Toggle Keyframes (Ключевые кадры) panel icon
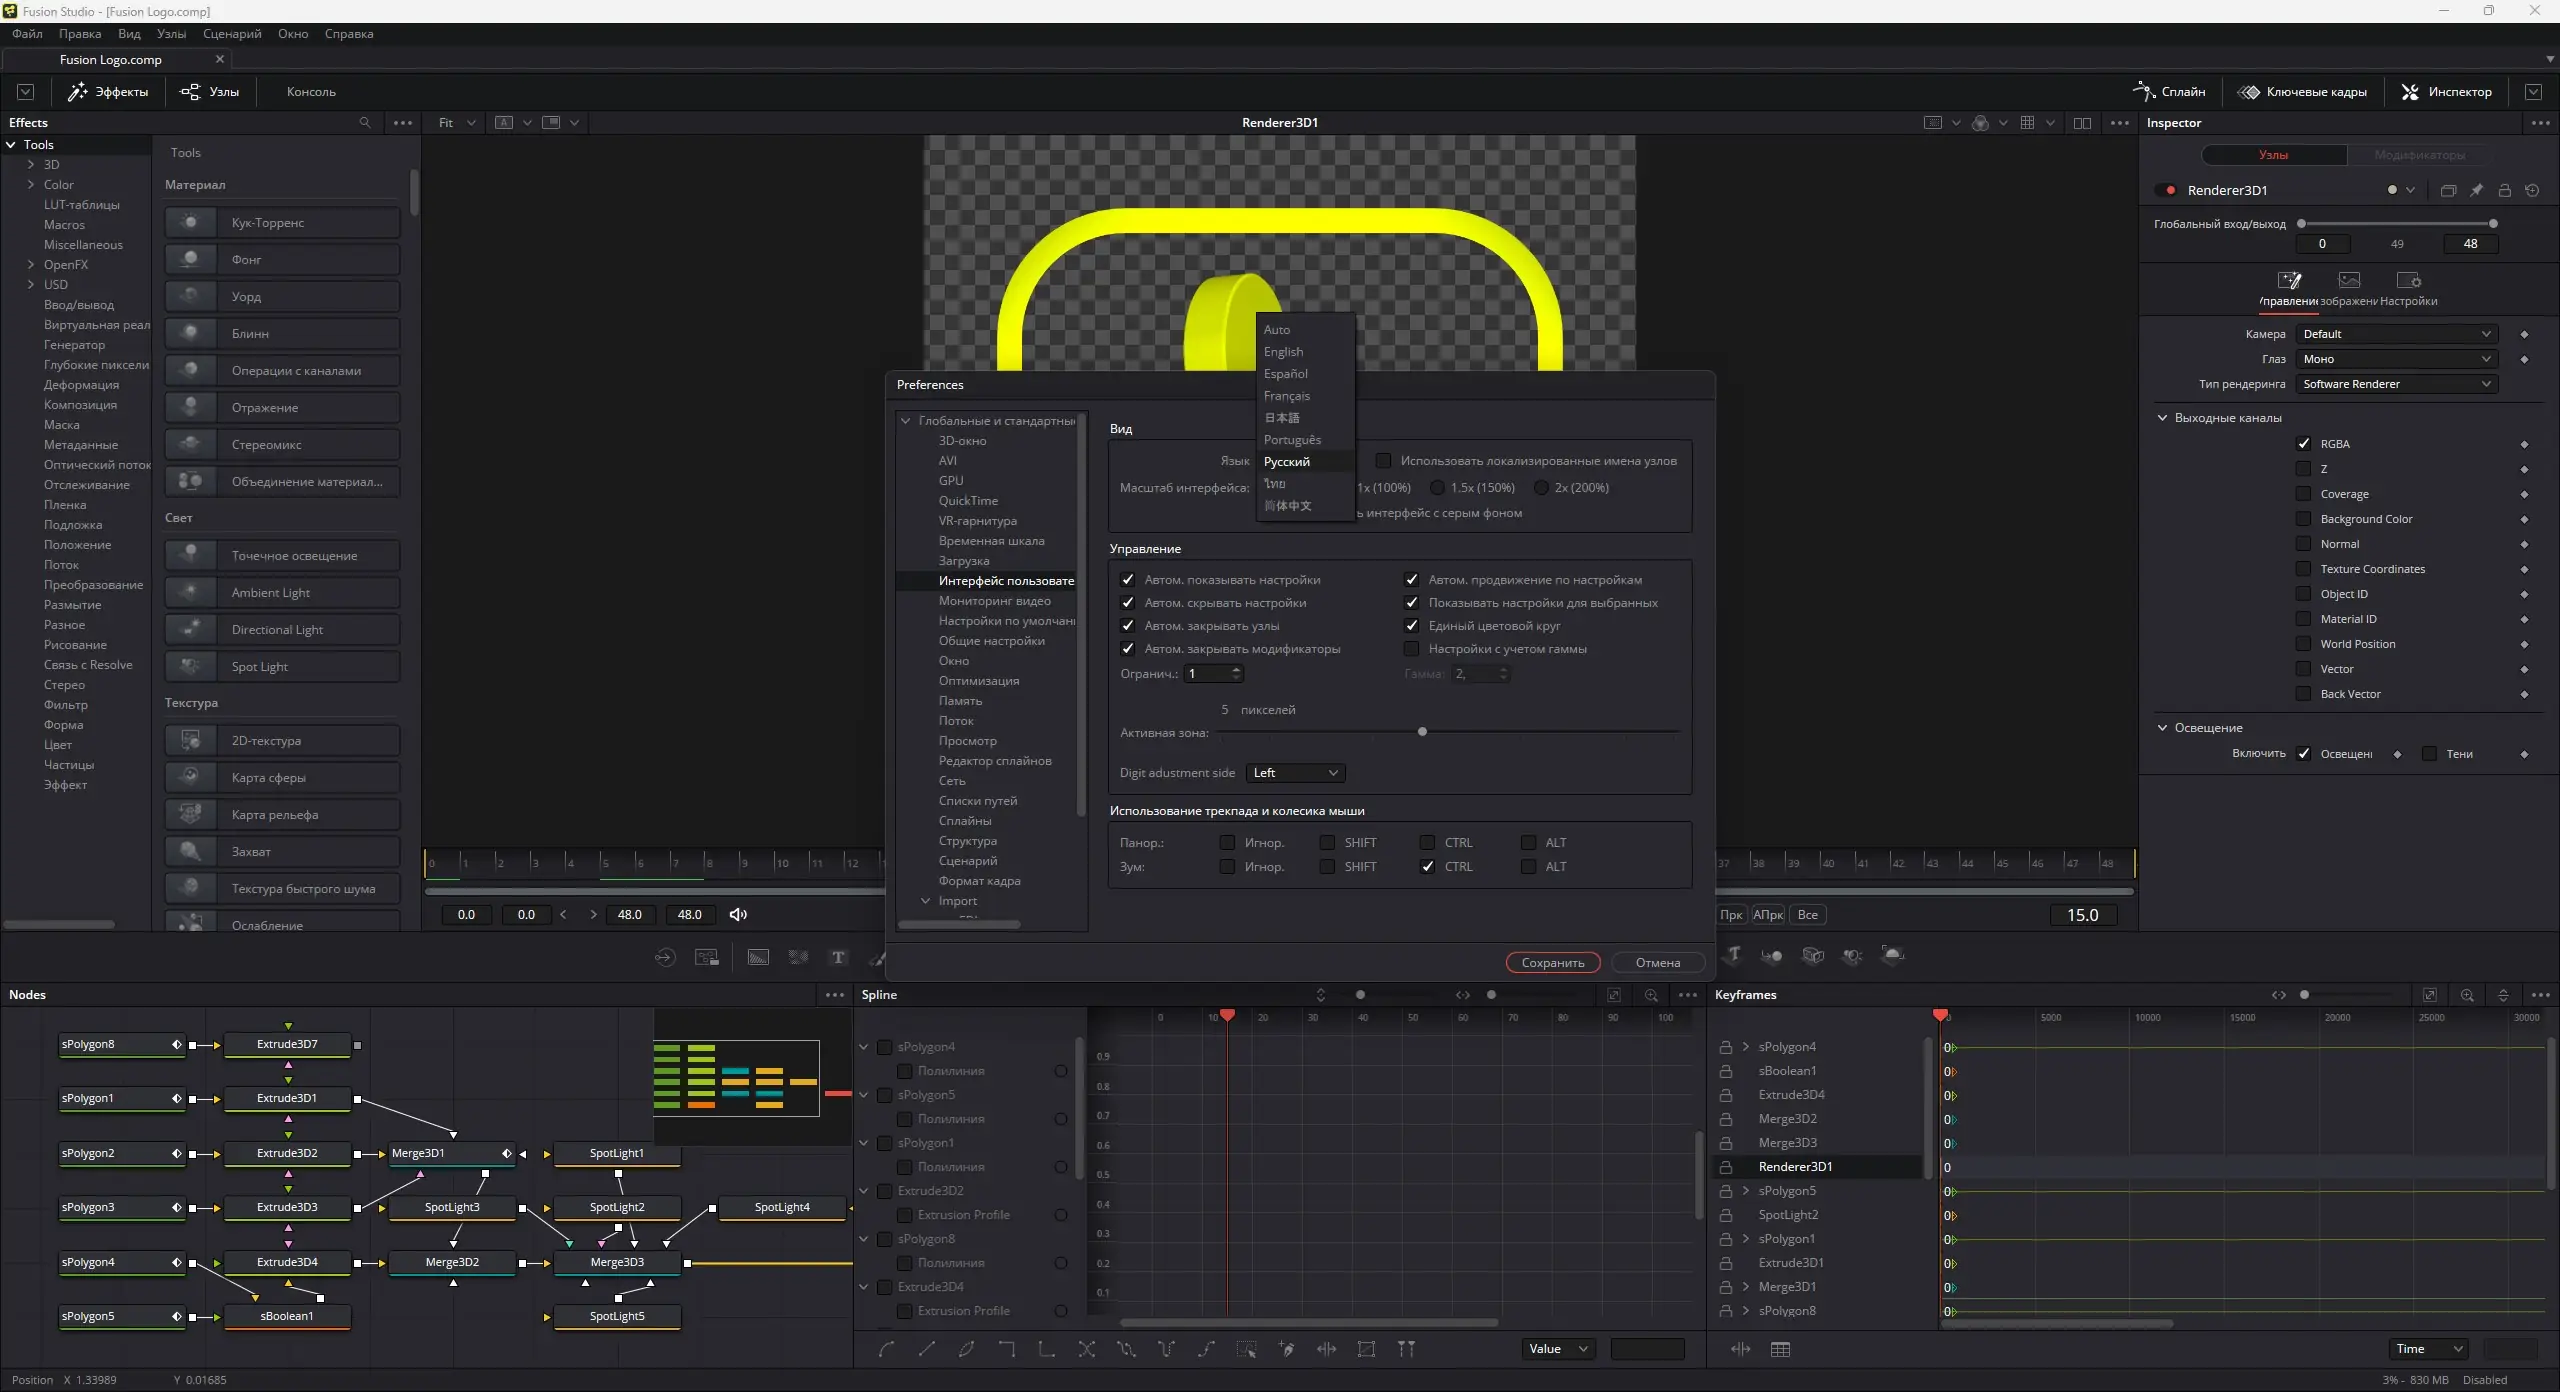Image resolution: width=2560 pixels, height=1392 pixels. coord(2301,92)
